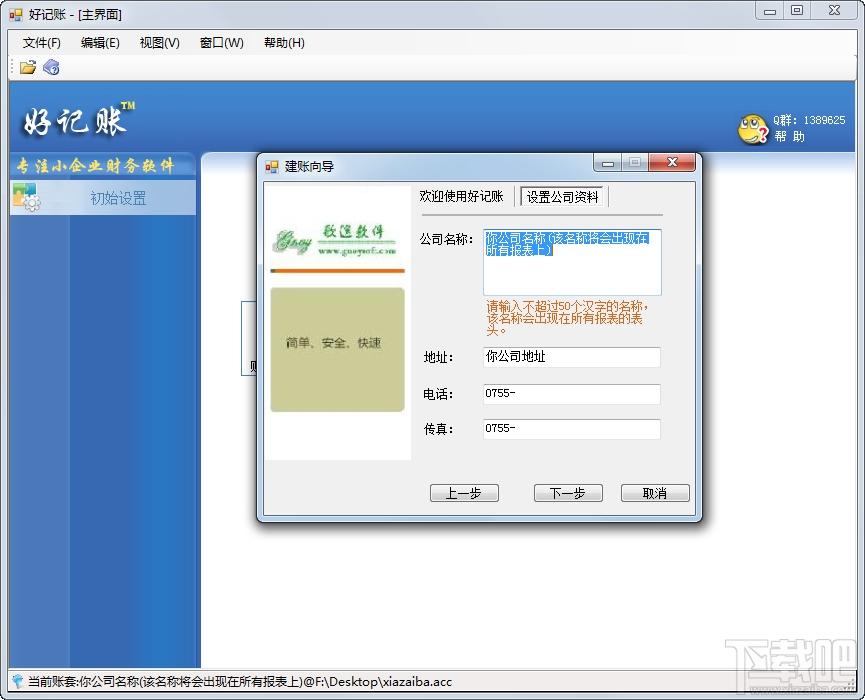Click the status bar account icon

pyautogui.click(x=18, y=681)
